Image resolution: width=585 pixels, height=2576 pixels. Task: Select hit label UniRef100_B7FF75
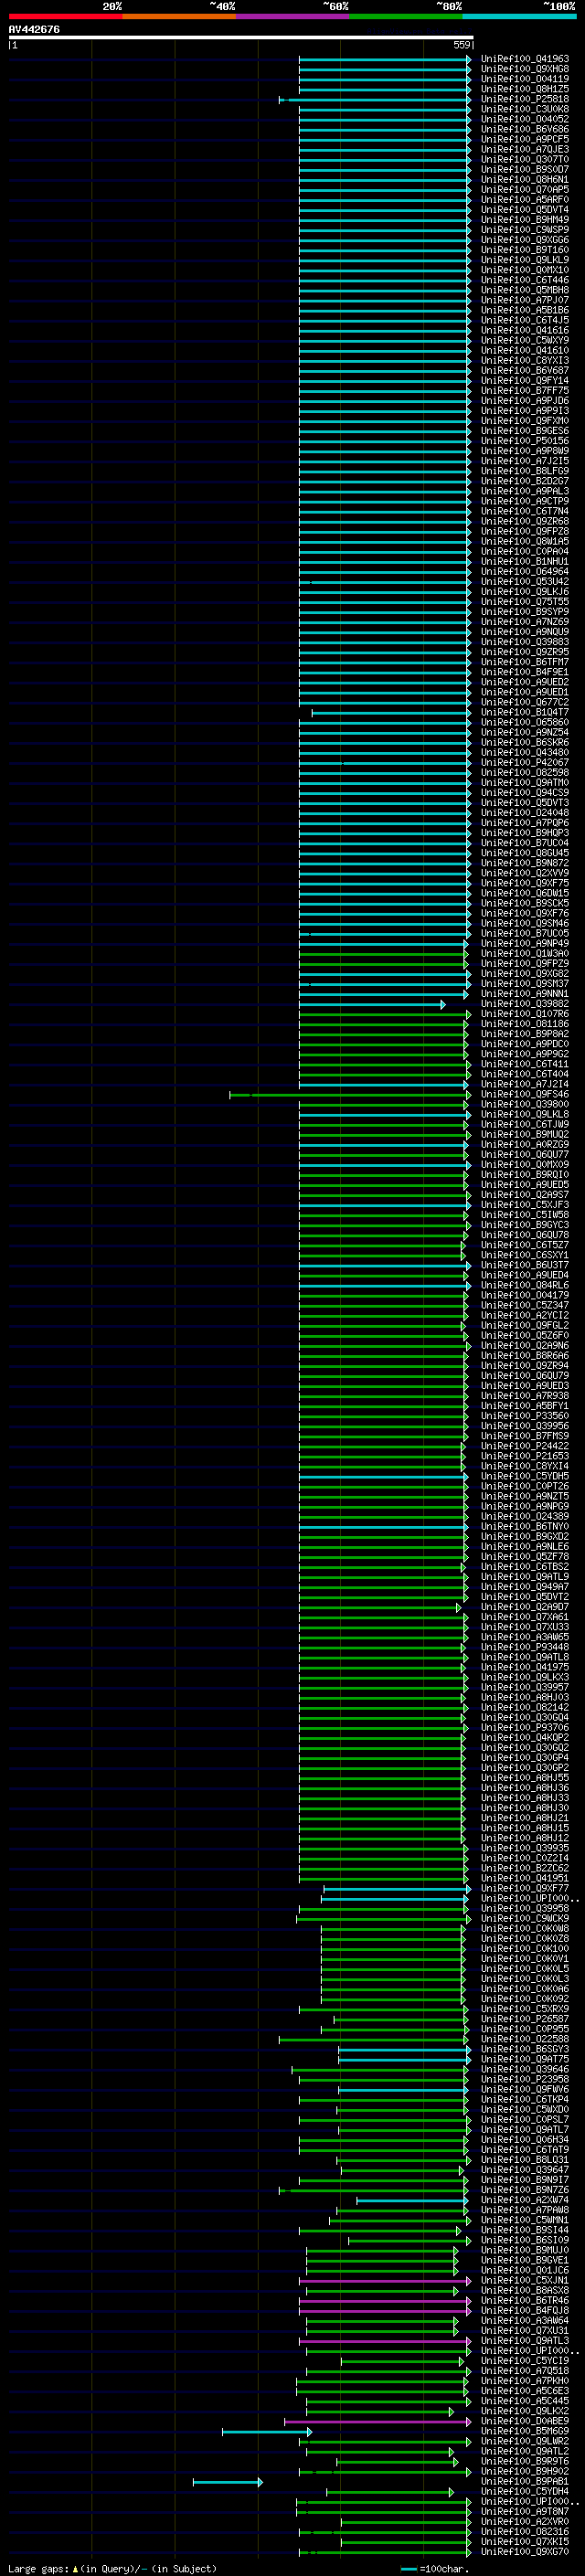(524, 391)
